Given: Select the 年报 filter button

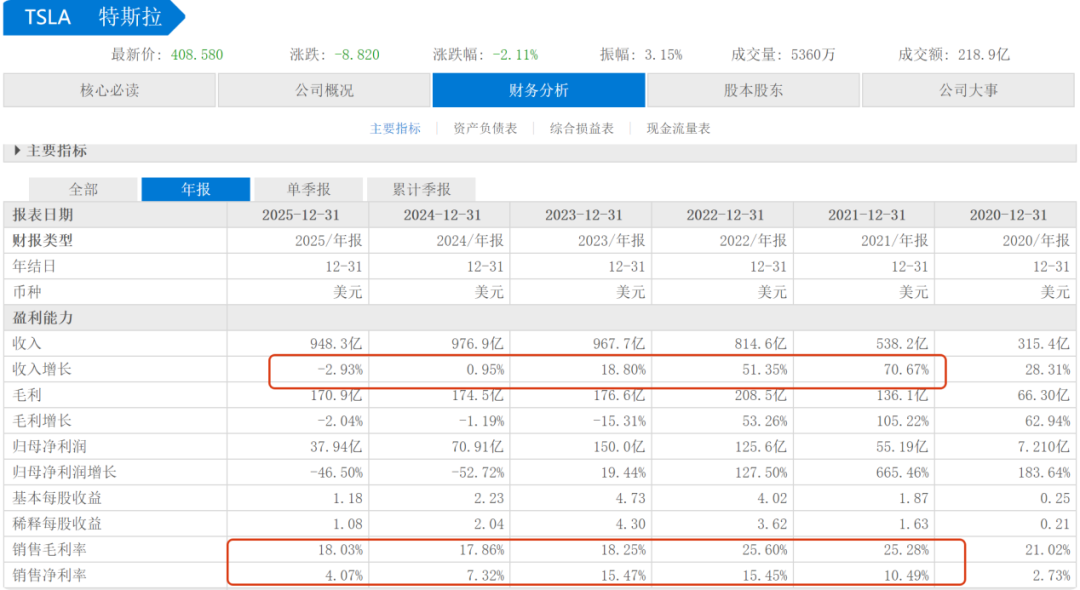Looking at the screenshot, I should (x=195, y=189).
